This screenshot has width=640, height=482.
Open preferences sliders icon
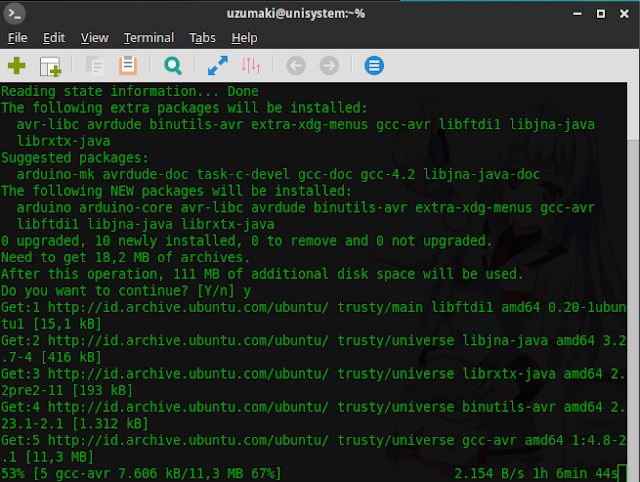coord(251,65)
